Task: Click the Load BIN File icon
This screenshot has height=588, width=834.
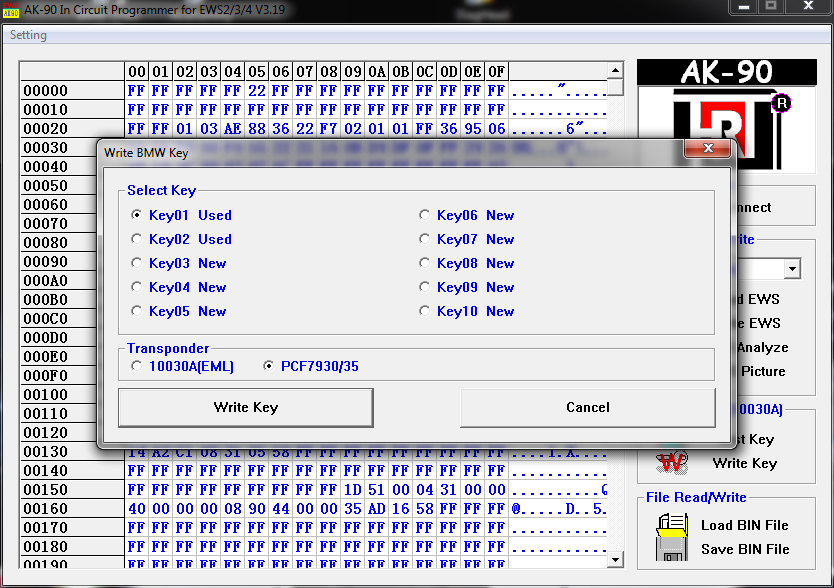Action: coord(670,525)
